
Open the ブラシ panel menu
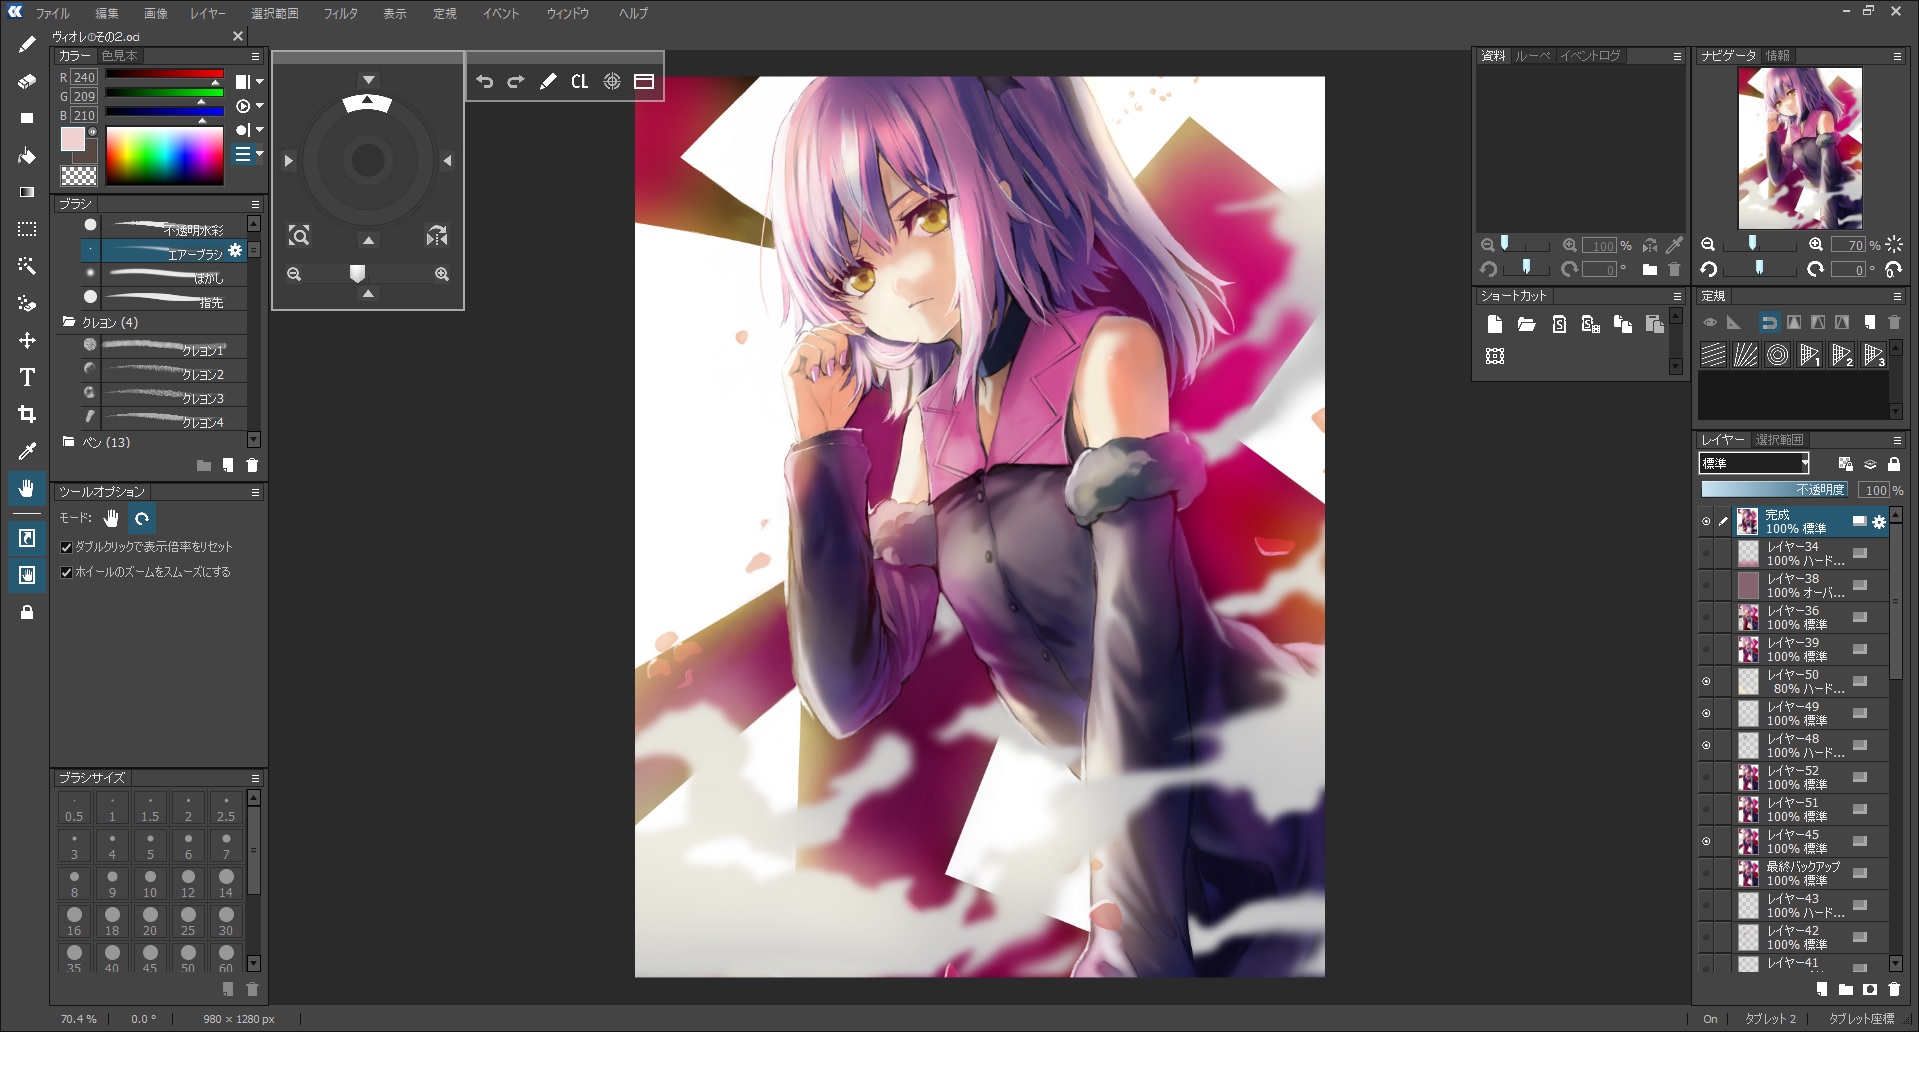pyautogui.click(x=255, y=204)
